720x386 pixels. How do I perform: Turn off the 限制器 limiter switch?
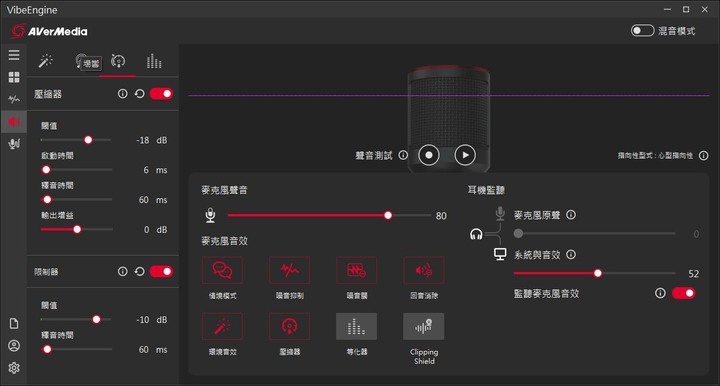(x=161, y=271)
